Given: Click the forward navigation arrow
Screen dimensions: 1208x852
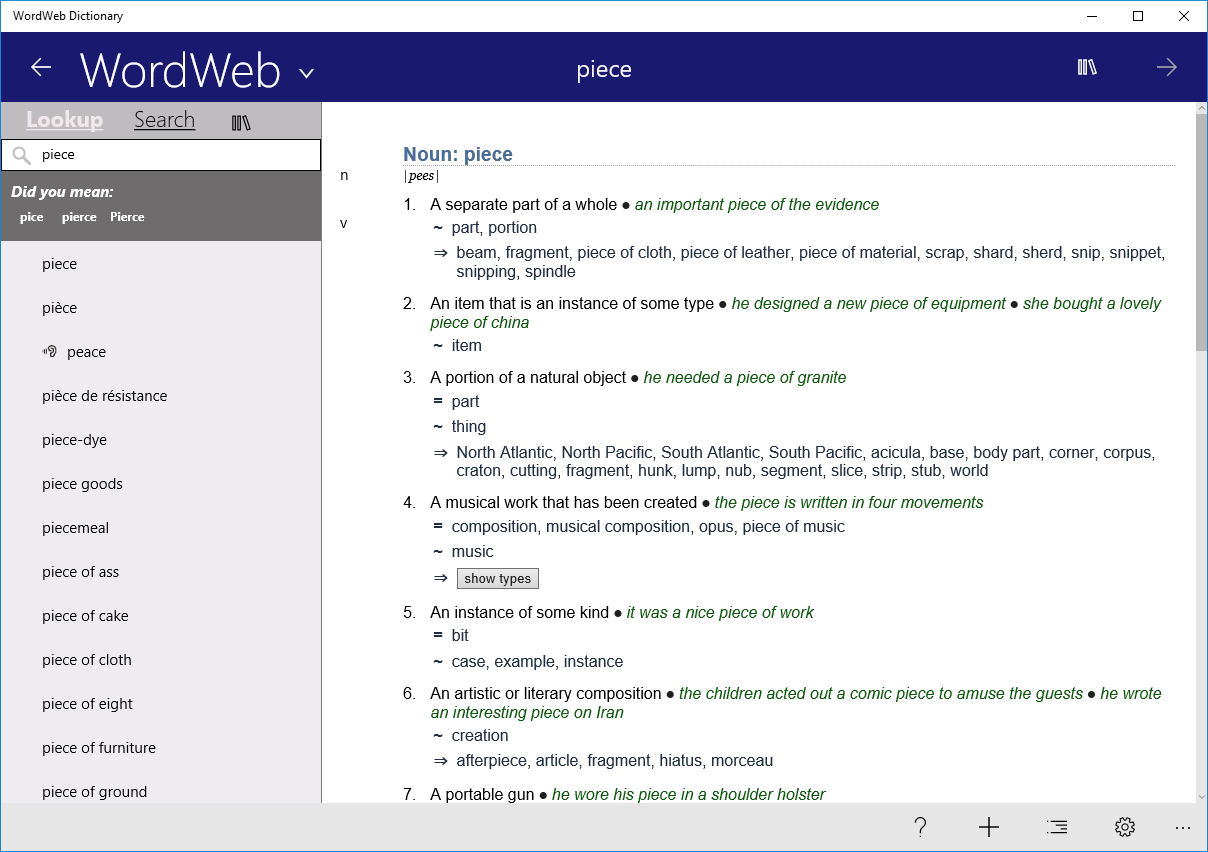Looking at the screenshot, I should click(x=1166, y=67).
